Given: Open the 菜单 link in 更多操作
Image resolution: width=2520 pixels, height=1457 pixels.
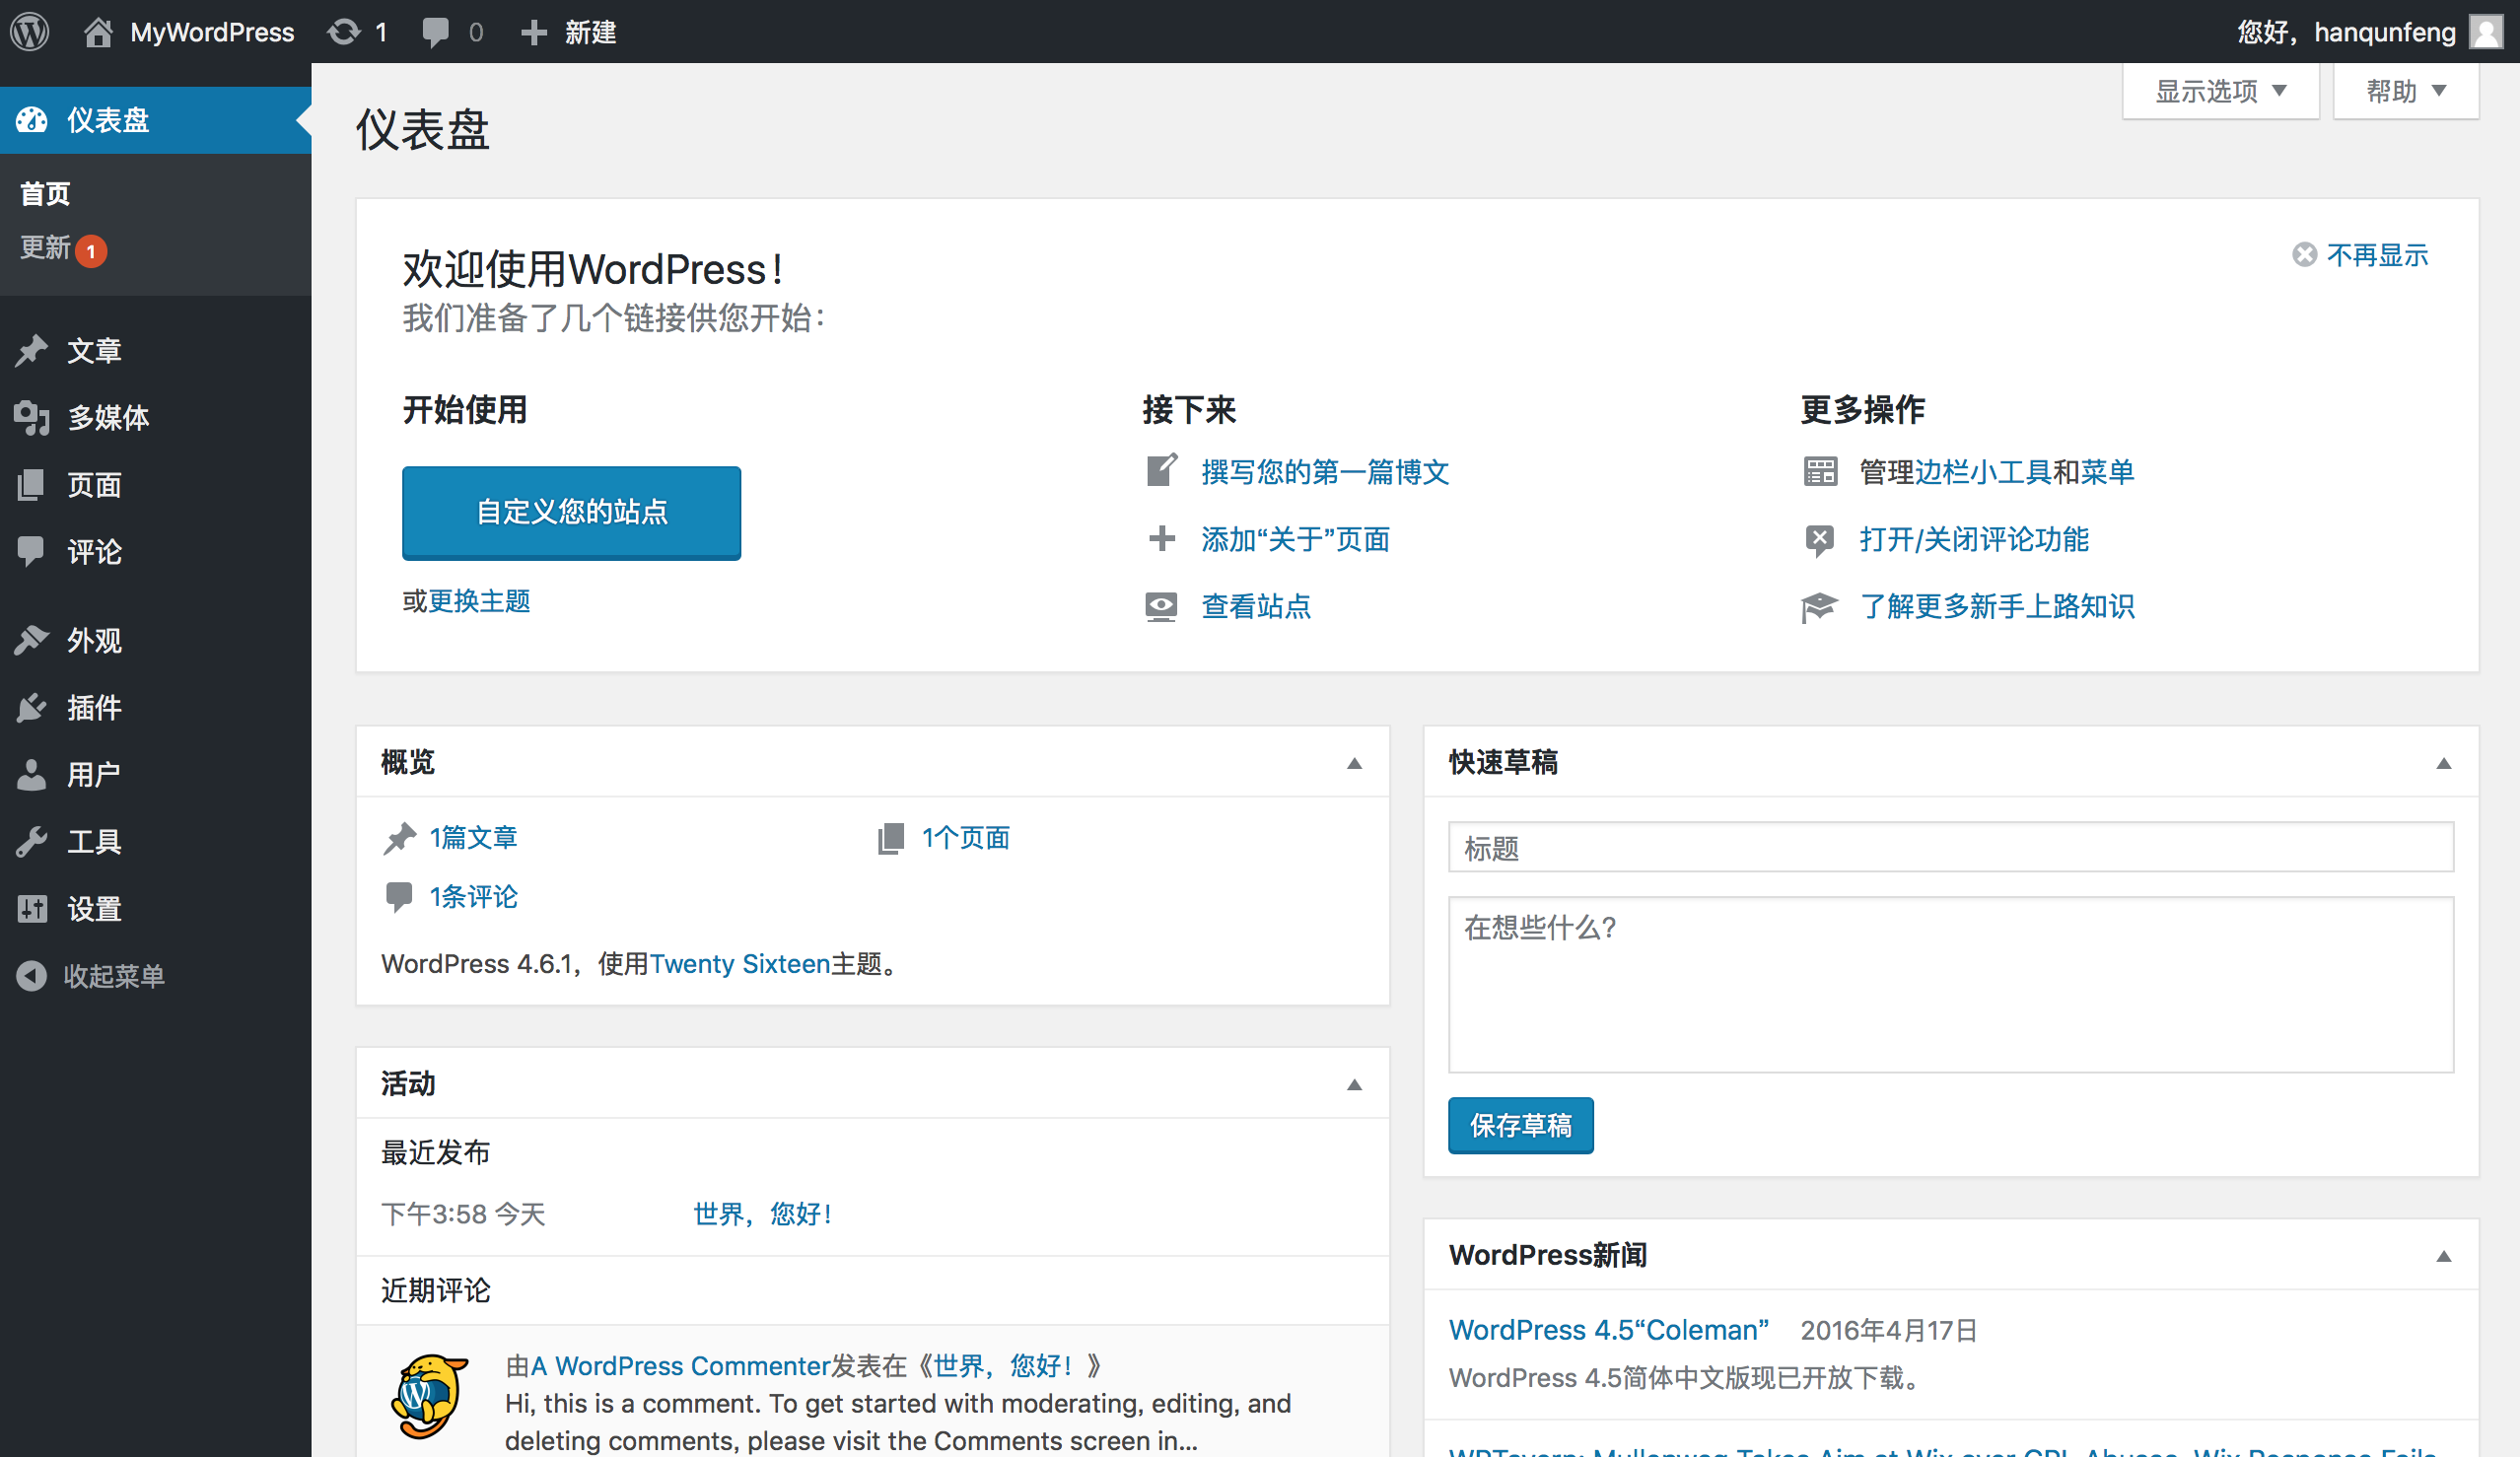Looking at the screenshot, I should point(2107,471).
